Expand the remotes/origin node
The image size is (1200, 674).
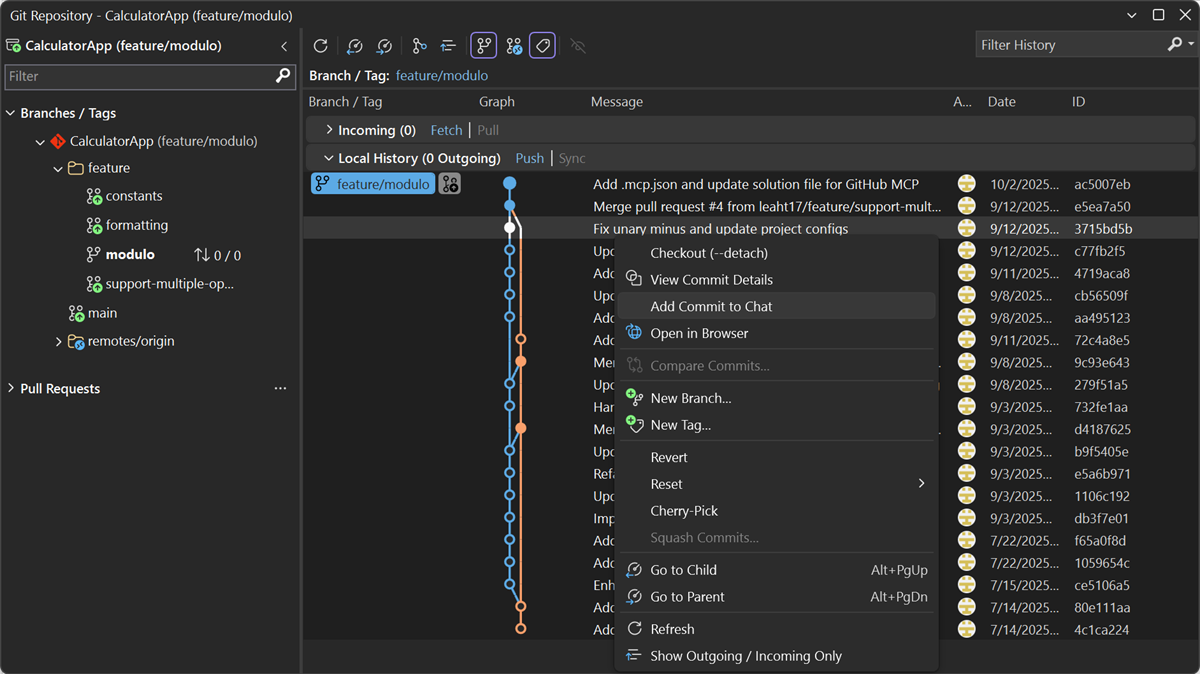pos(58,341)
